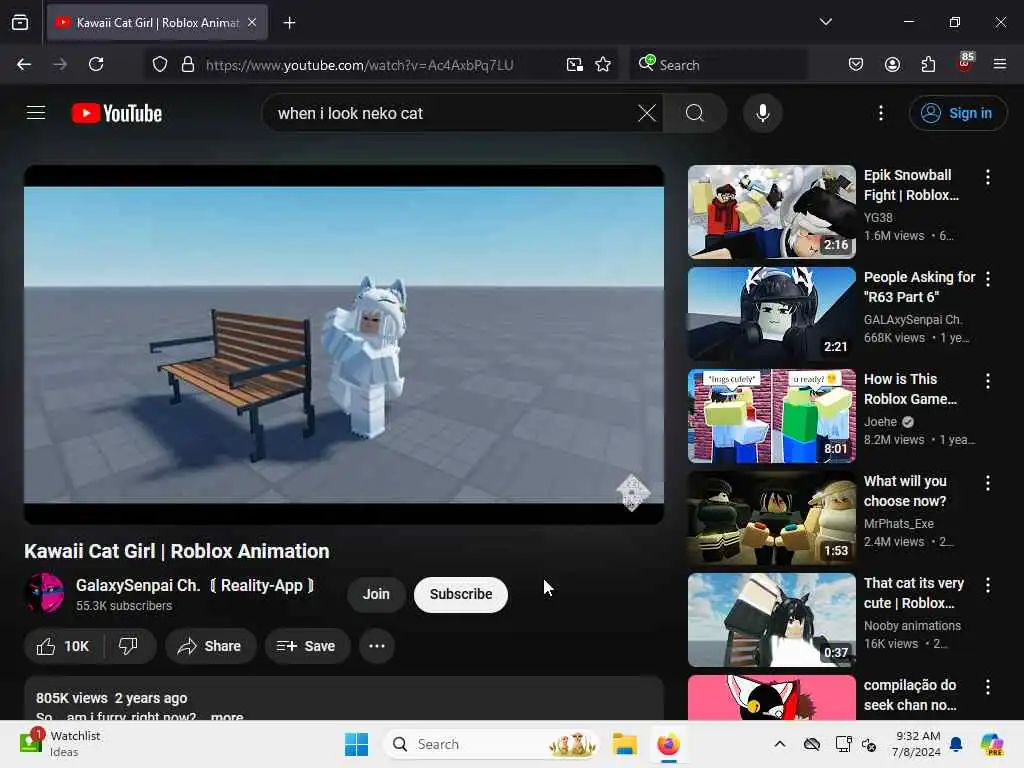The width and height of the screenshot is (1024, 768).
Task: List all tabs dropdown arrow
Action: pos(825,22)
